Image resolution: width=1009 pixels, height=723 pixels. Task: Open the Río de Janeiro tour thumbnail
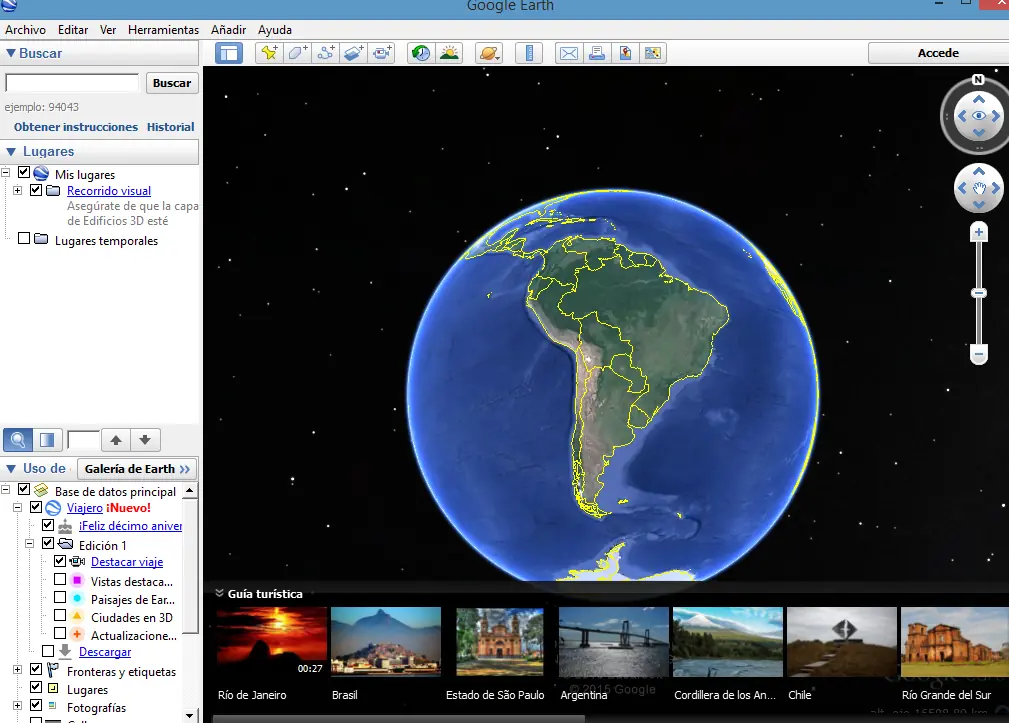tap(272, 642)
